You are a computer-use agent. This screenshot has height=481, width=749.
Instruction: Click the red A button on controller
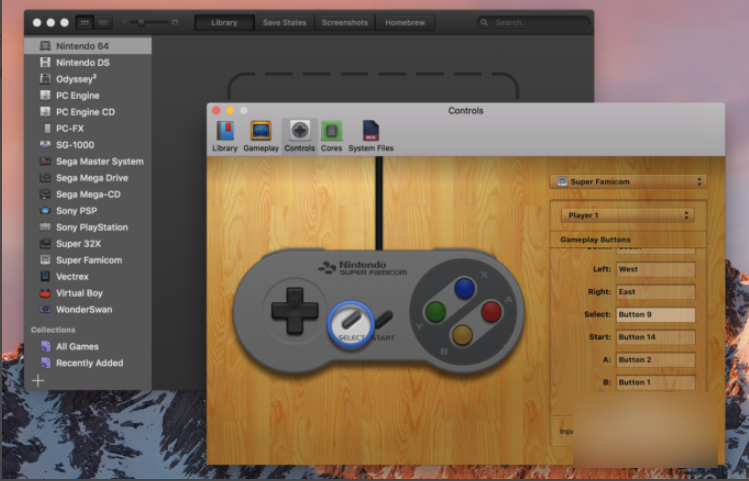(x=491, y=311)
